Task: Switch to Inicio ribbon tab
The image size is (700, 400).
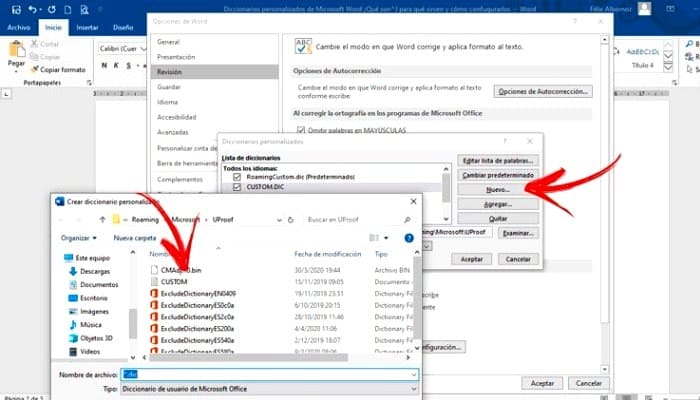Action: click(x=53, y=28)
